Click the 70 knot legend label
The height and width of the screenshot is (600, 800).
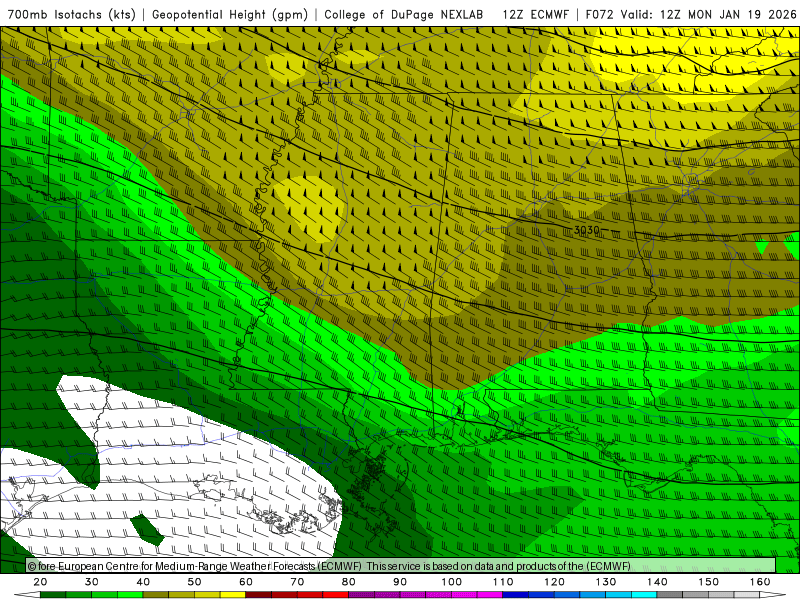(297, 582)
